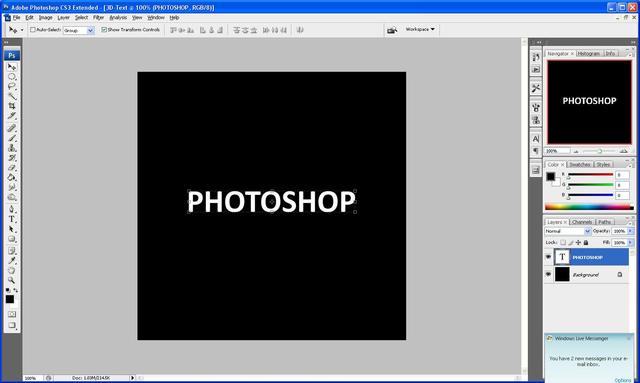Screen dimensions: 640x383
Task: Open the Tool Presets panel from the dock
Action: click(536, 88)
